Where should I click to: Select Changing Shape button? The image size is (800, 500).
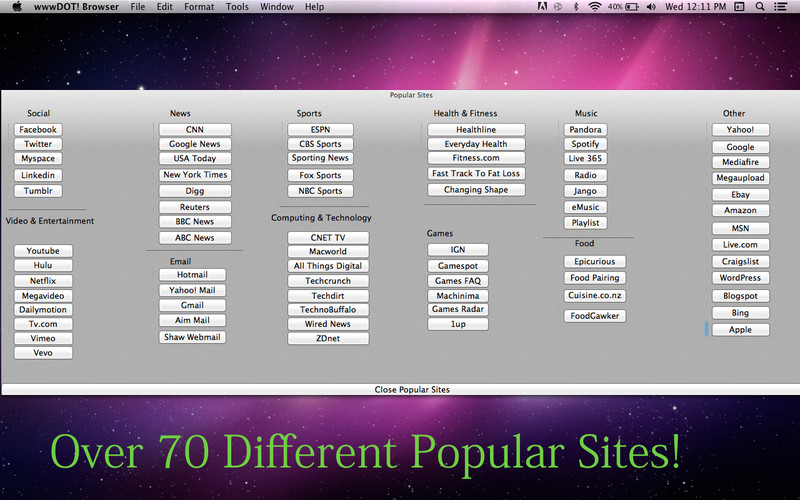476,190
